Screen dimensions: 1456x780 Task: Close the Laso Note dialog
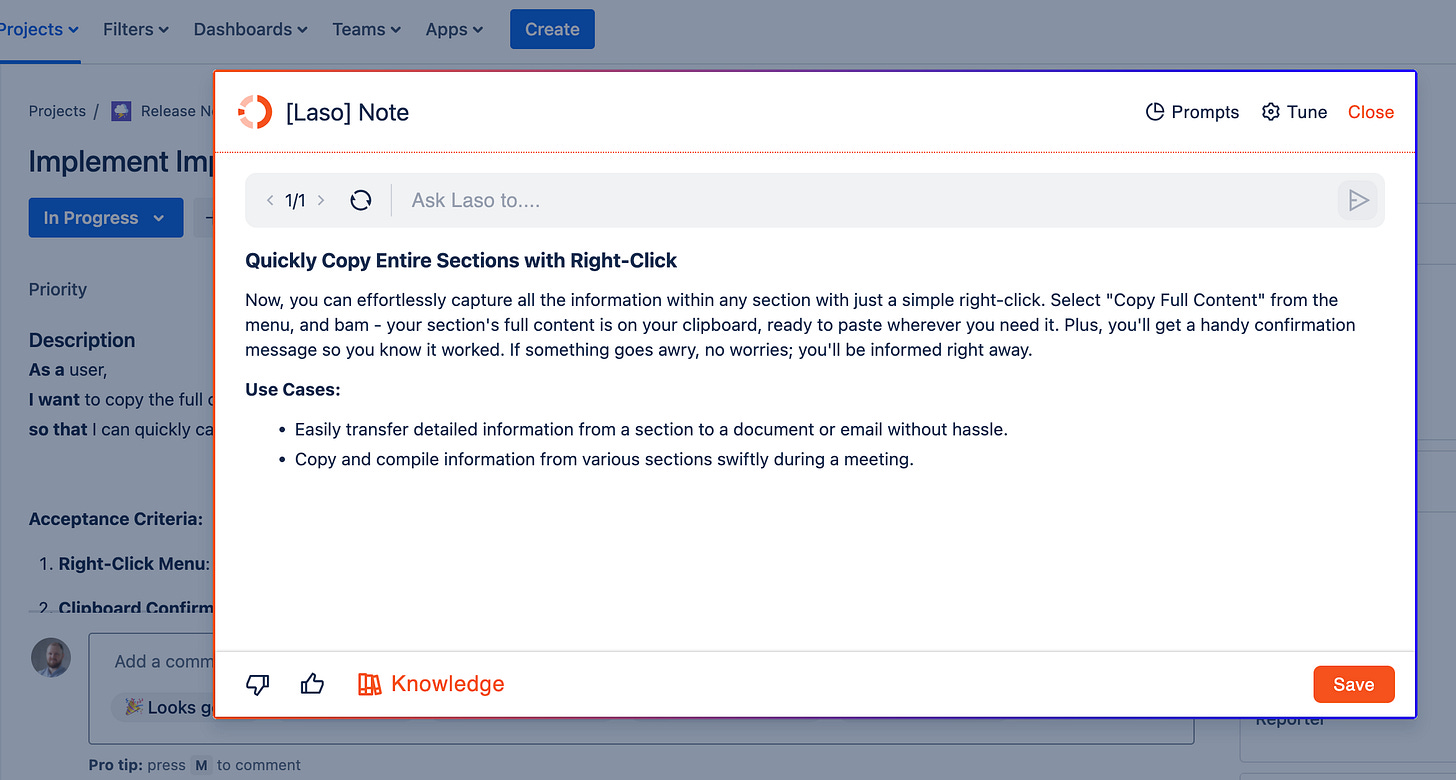[x=1370, y=112]
